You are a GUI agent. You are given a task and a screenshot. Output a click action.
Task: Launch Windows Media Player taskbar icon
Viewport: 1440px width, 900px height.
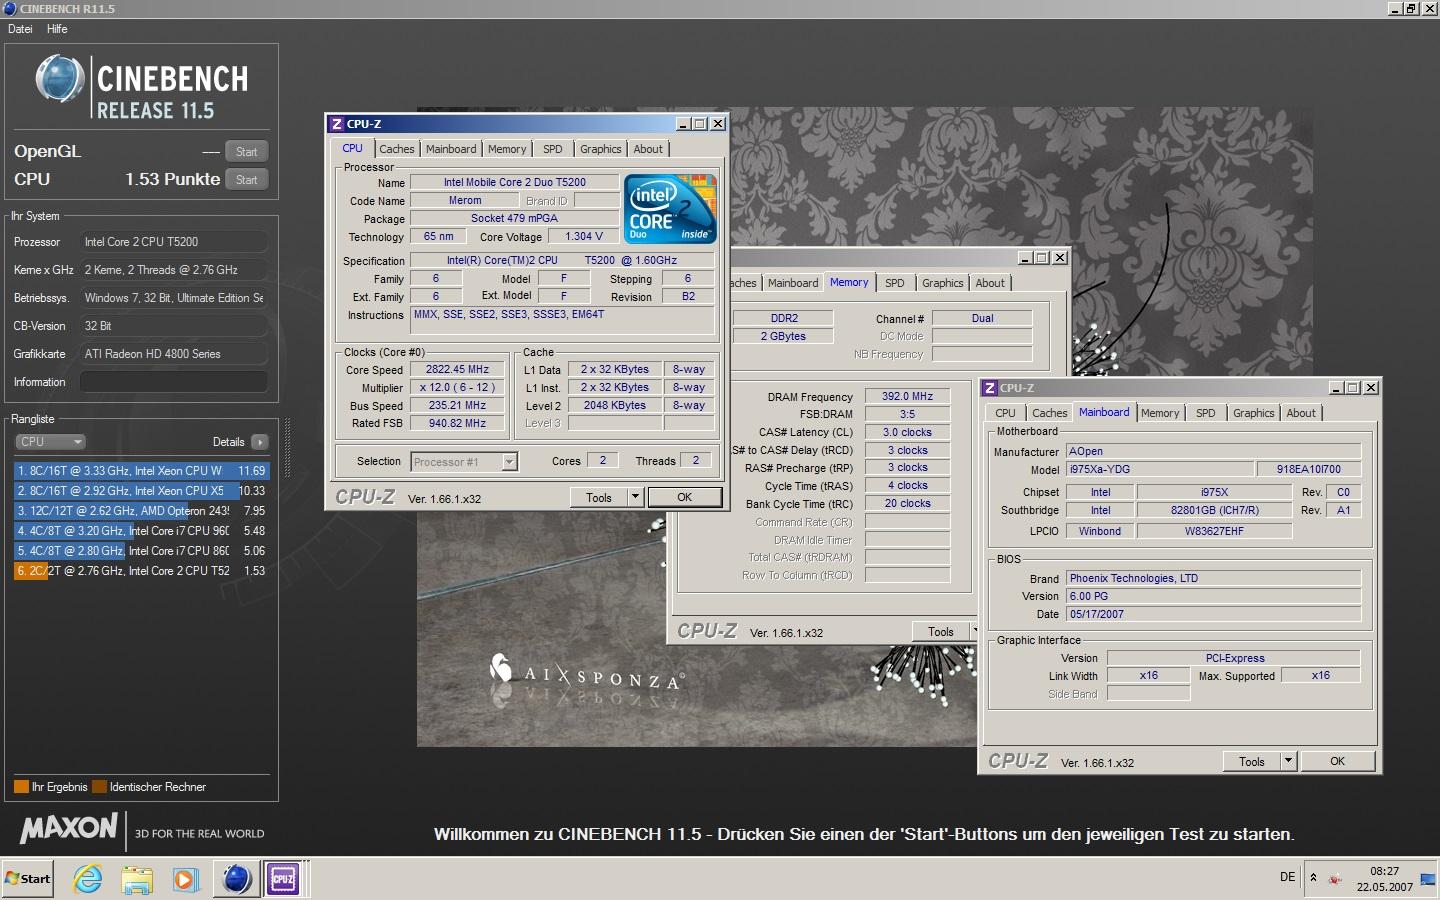(x=185, y=879)
